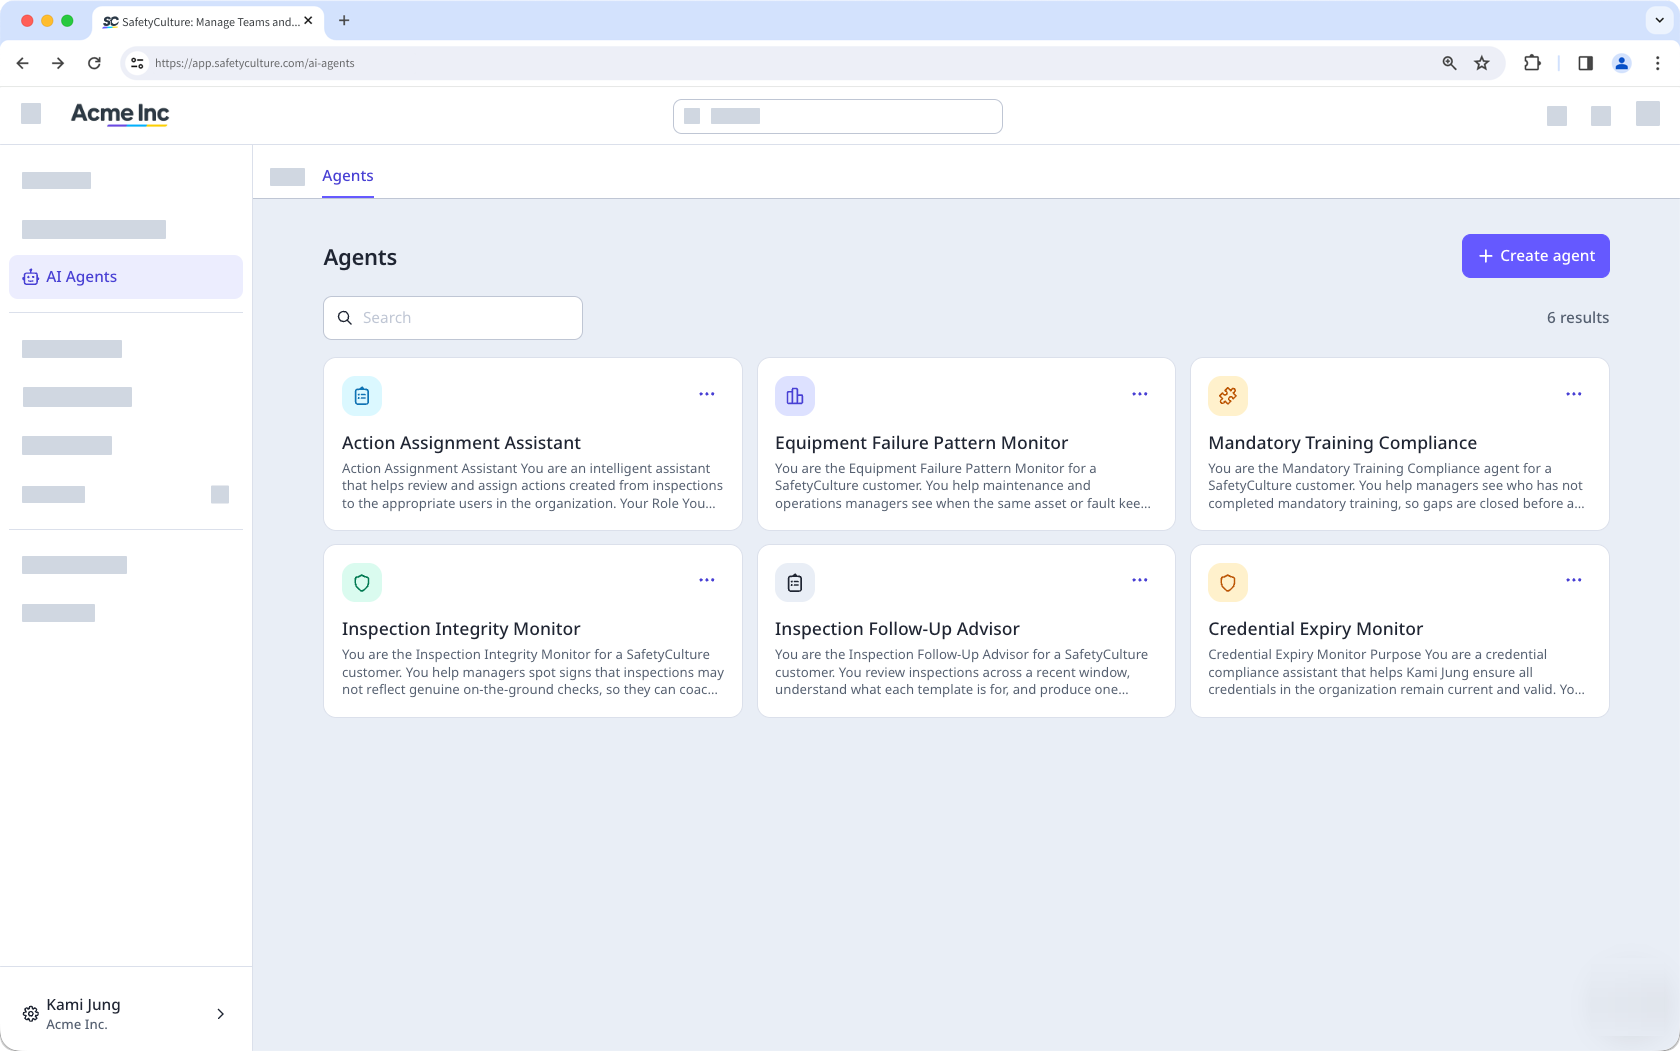Open the Equipment Failure Pattern Monitor title
Screen dimensions: 1680x1051
pyautogui.click(x=921, y=443)
